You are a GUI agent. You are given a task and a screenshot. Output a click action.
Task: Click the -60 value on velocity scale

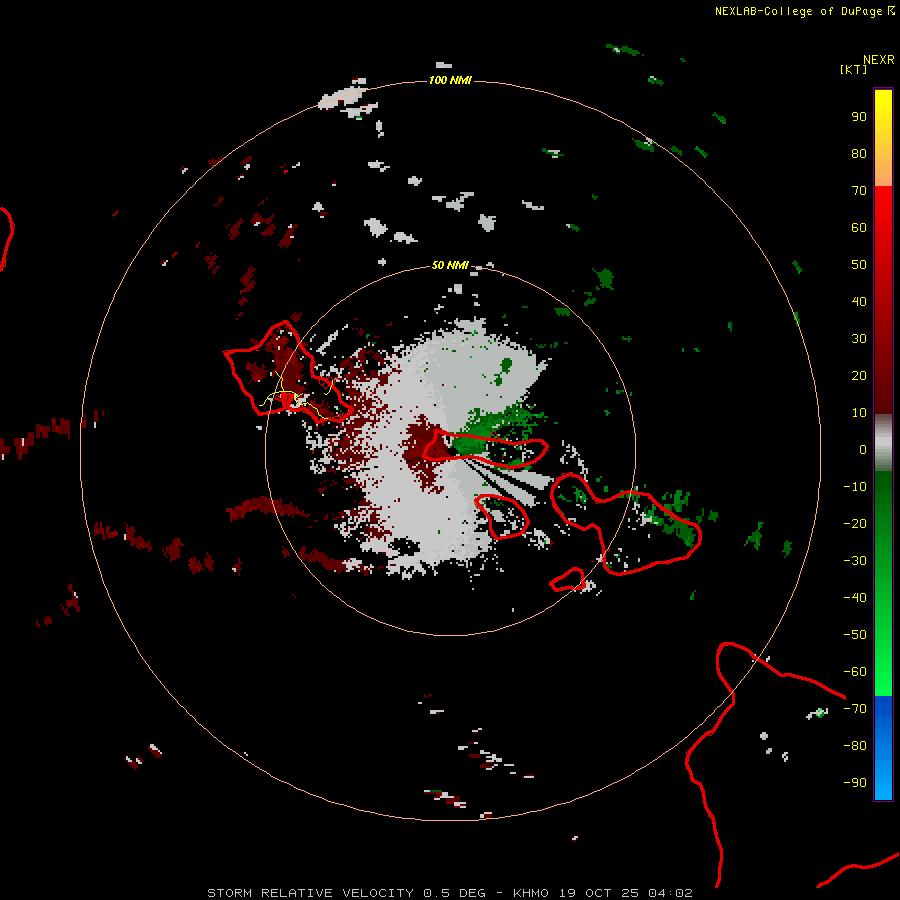pyautogui.click(x=855, y=672)
